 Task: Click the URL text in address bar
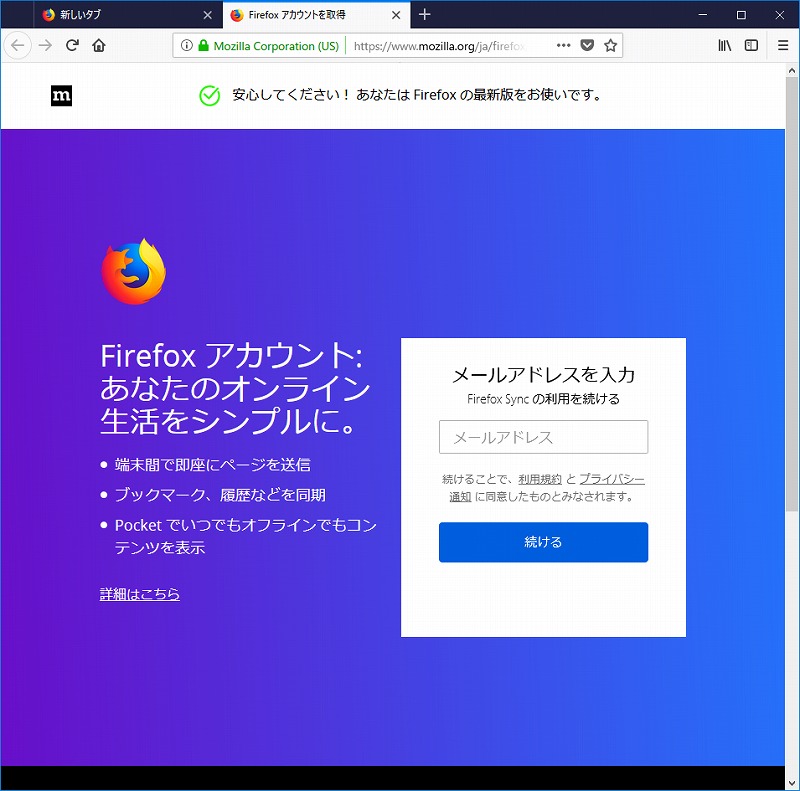439,46
